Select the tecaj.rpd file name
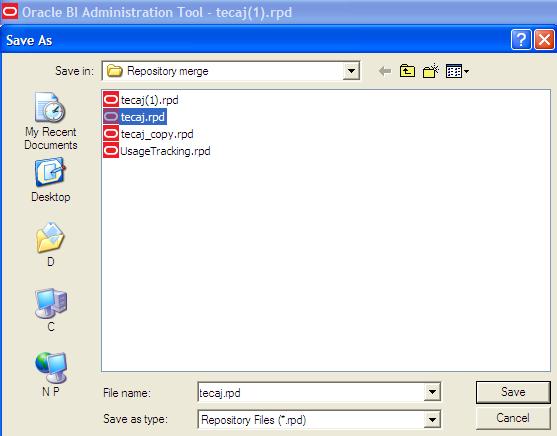Viewport: 557px width, 436px height. (143, 117)
